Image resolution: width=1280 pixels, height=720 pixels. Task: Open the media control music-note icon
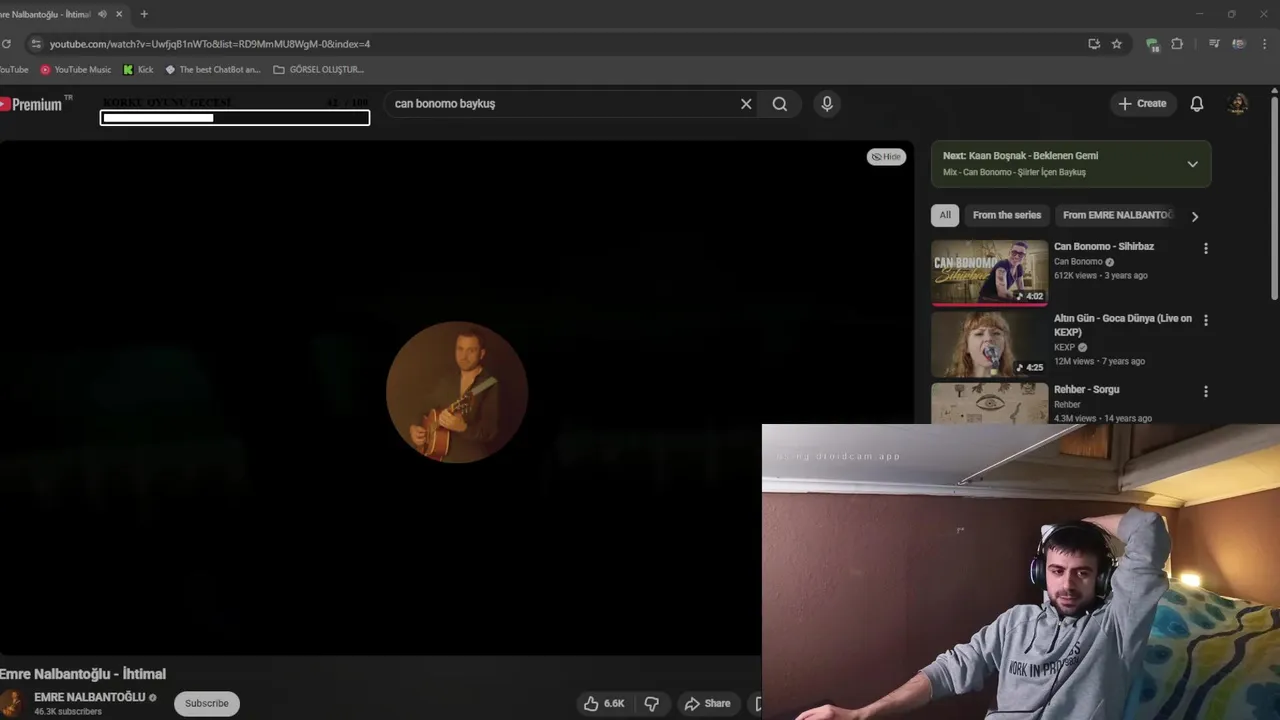tap(1214, 44)
